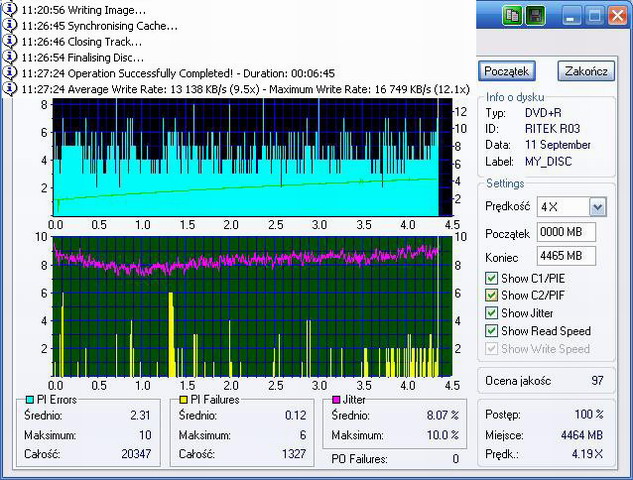Click the yellow PI Failures color swatch
This screenshot has width=633, height=480.
coord(183,400)
